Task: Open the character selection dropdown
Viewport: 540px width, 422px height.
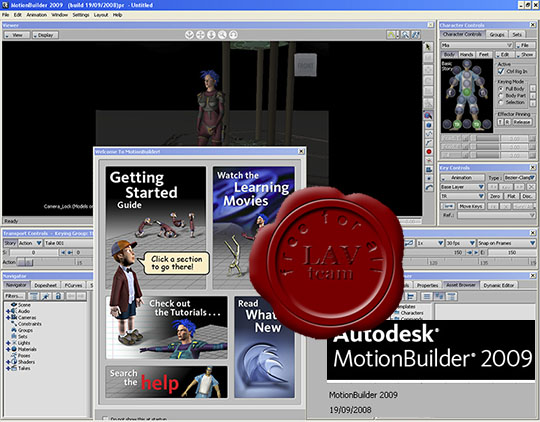Action: pyautogui.click(x=477, y=45)
